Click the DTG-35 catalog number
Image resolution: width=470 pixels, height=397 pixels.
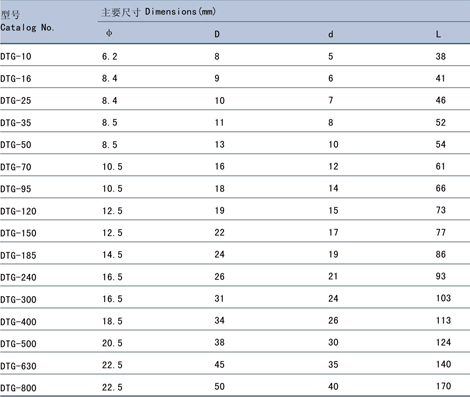click(16, 123)
